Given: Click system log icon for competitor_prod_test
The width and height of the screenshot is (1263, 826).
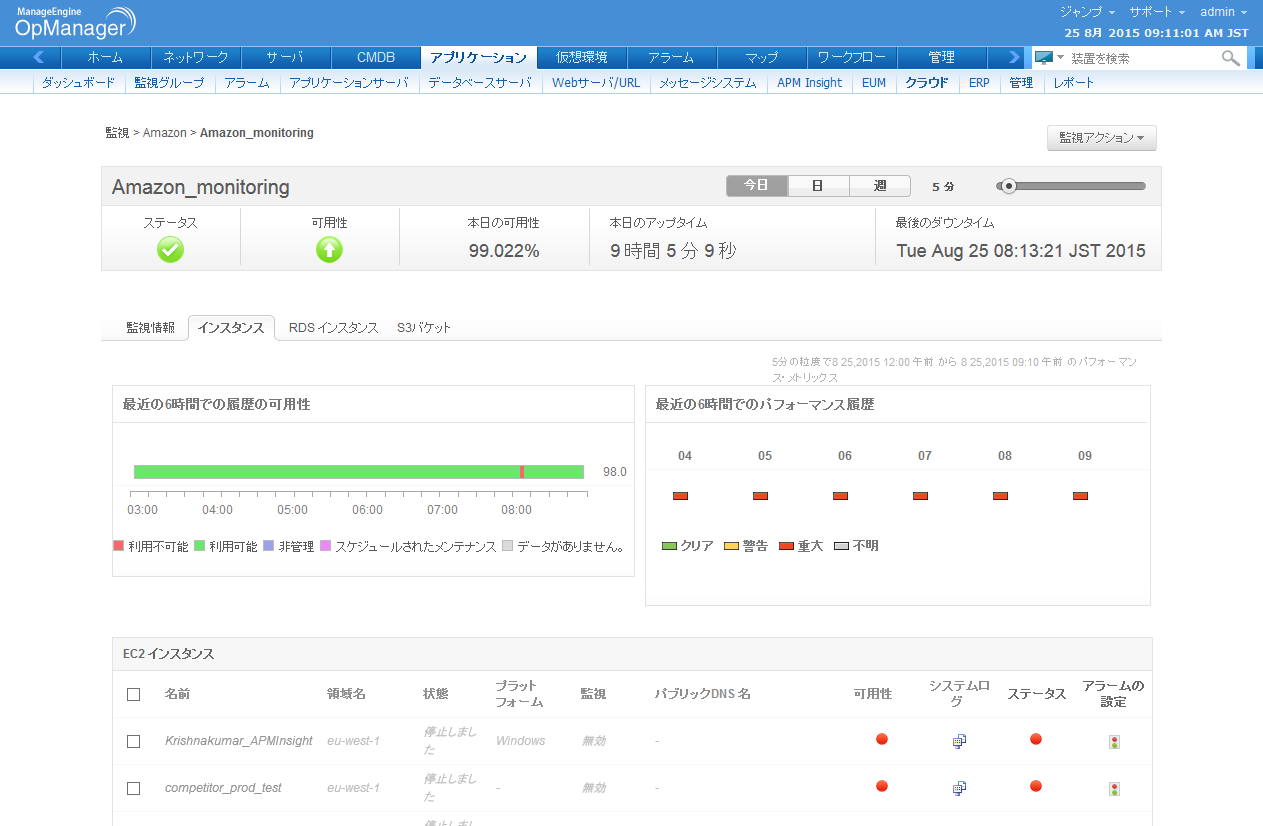Looking at the screenshot, I should tap(959, 788).
